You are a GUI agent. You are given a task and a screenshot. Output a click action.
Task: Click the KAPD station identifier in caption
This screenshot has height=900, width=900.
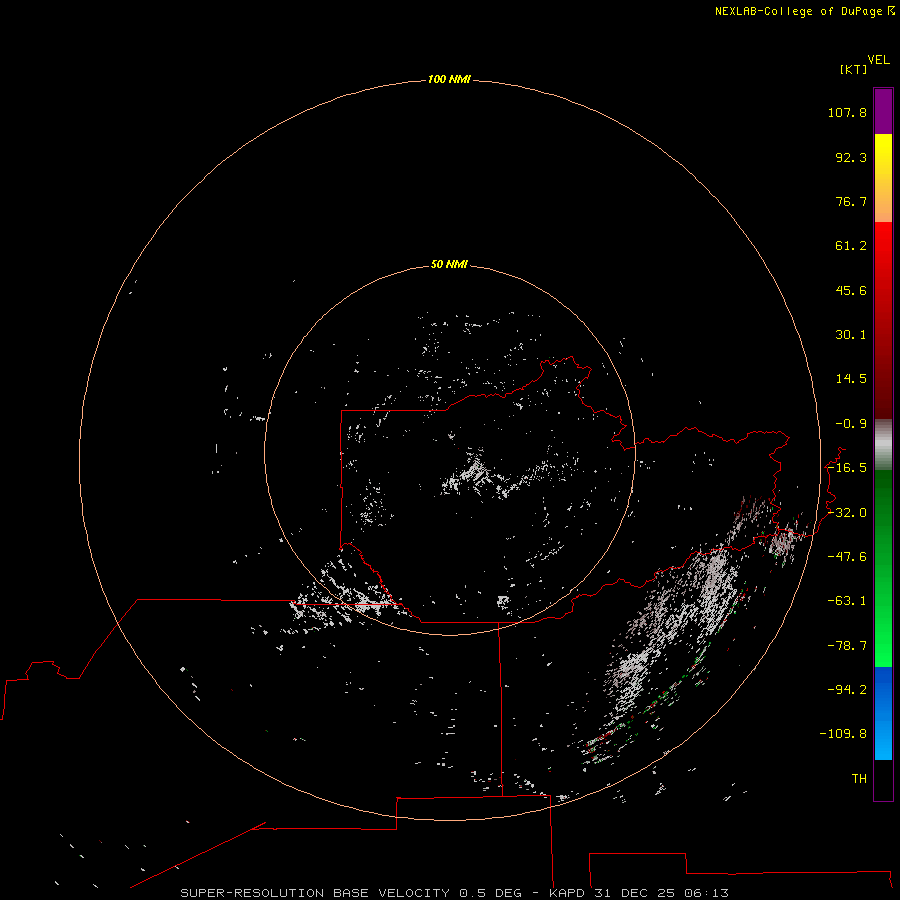click(x=567, y=893)
